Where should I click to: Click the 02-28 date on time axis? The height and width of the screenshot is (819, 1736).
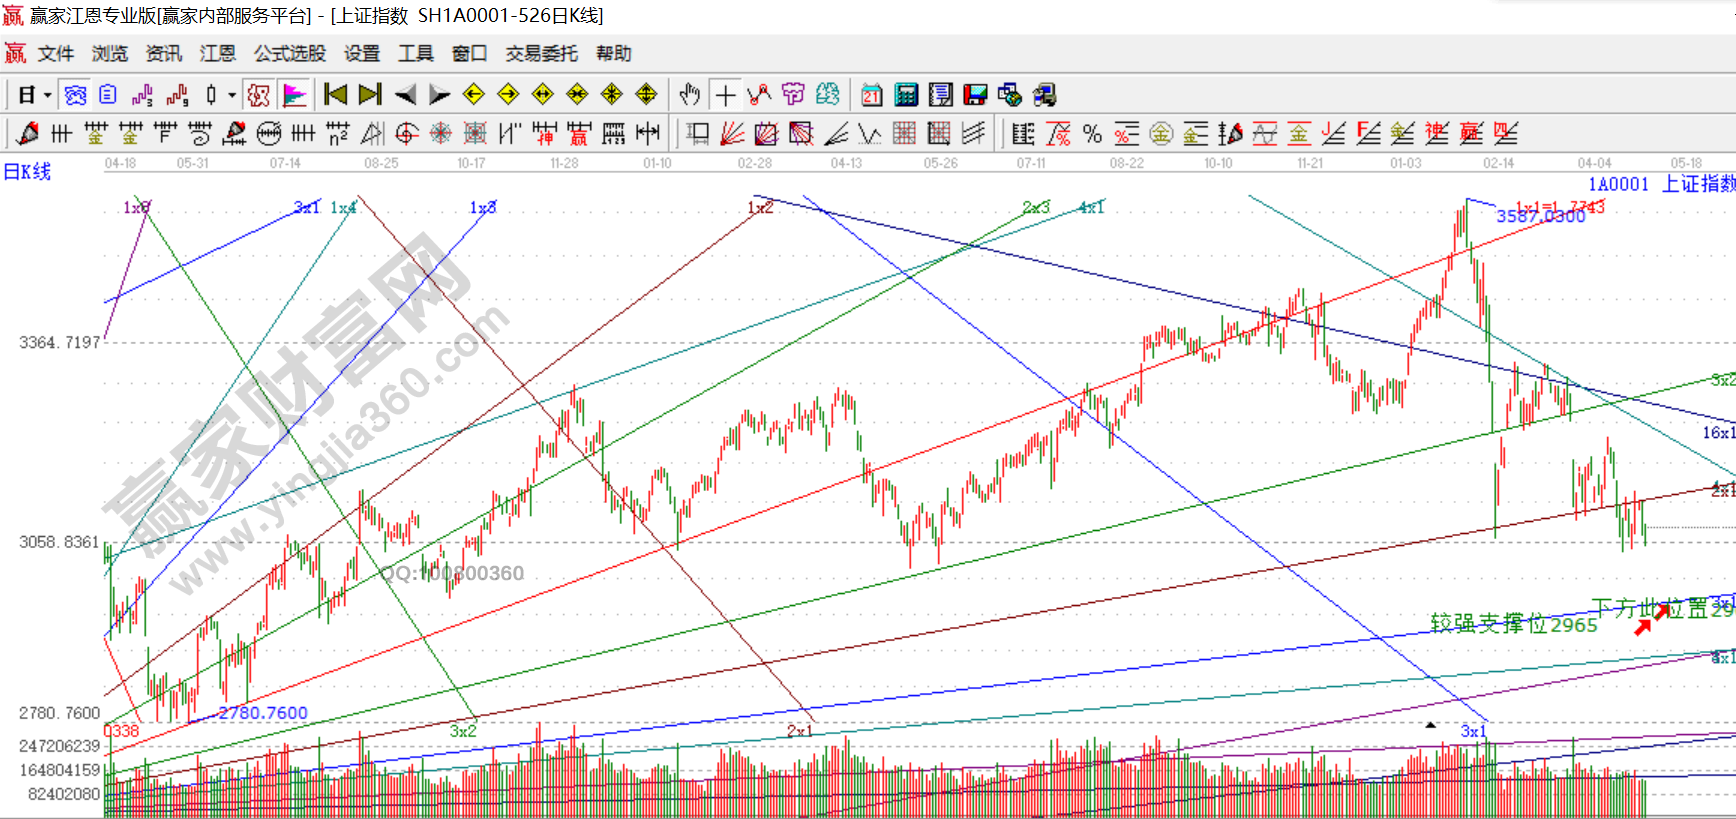(x=754, y=163)
